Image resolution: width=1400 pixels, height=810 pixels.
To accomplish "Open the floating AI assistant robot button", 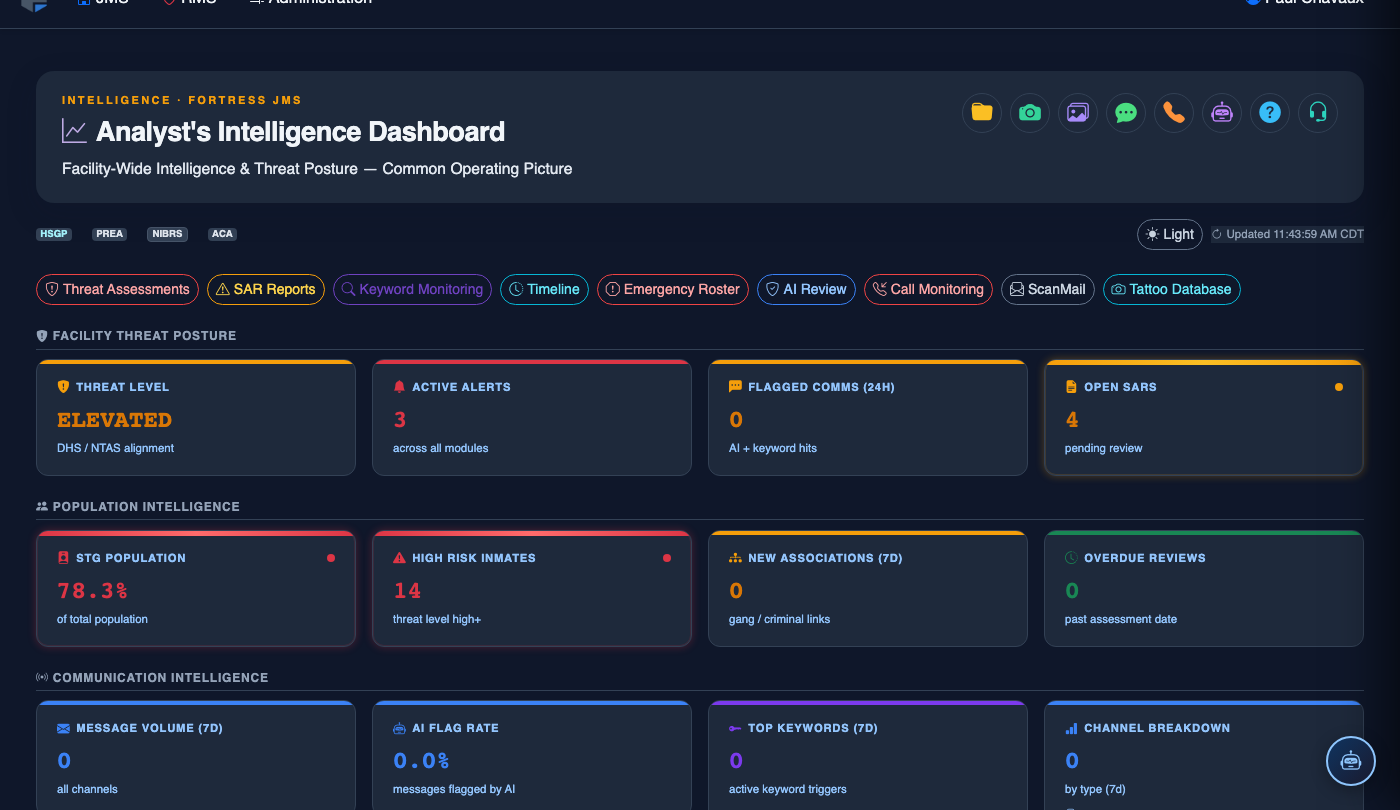I will click(1351, 761).
